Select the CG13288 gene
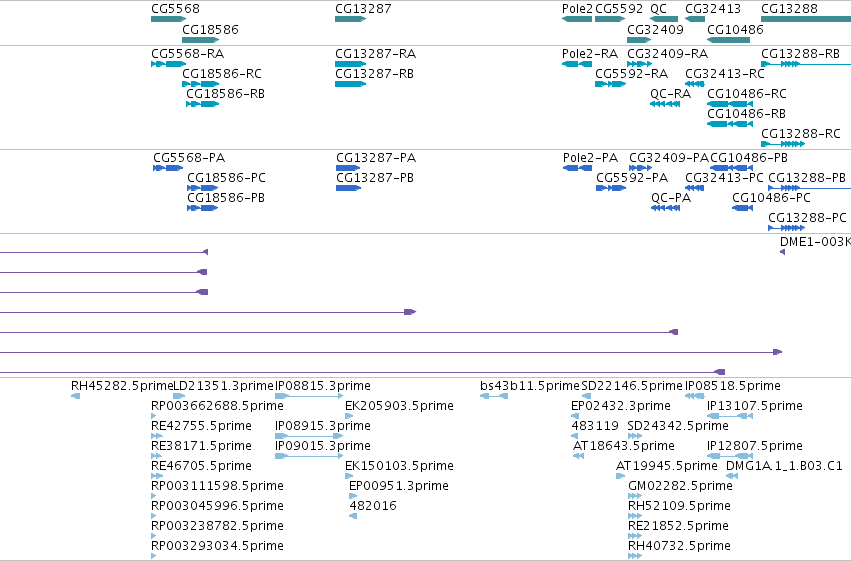The height and width of the screenshot is (561, 851). [806, 19]
